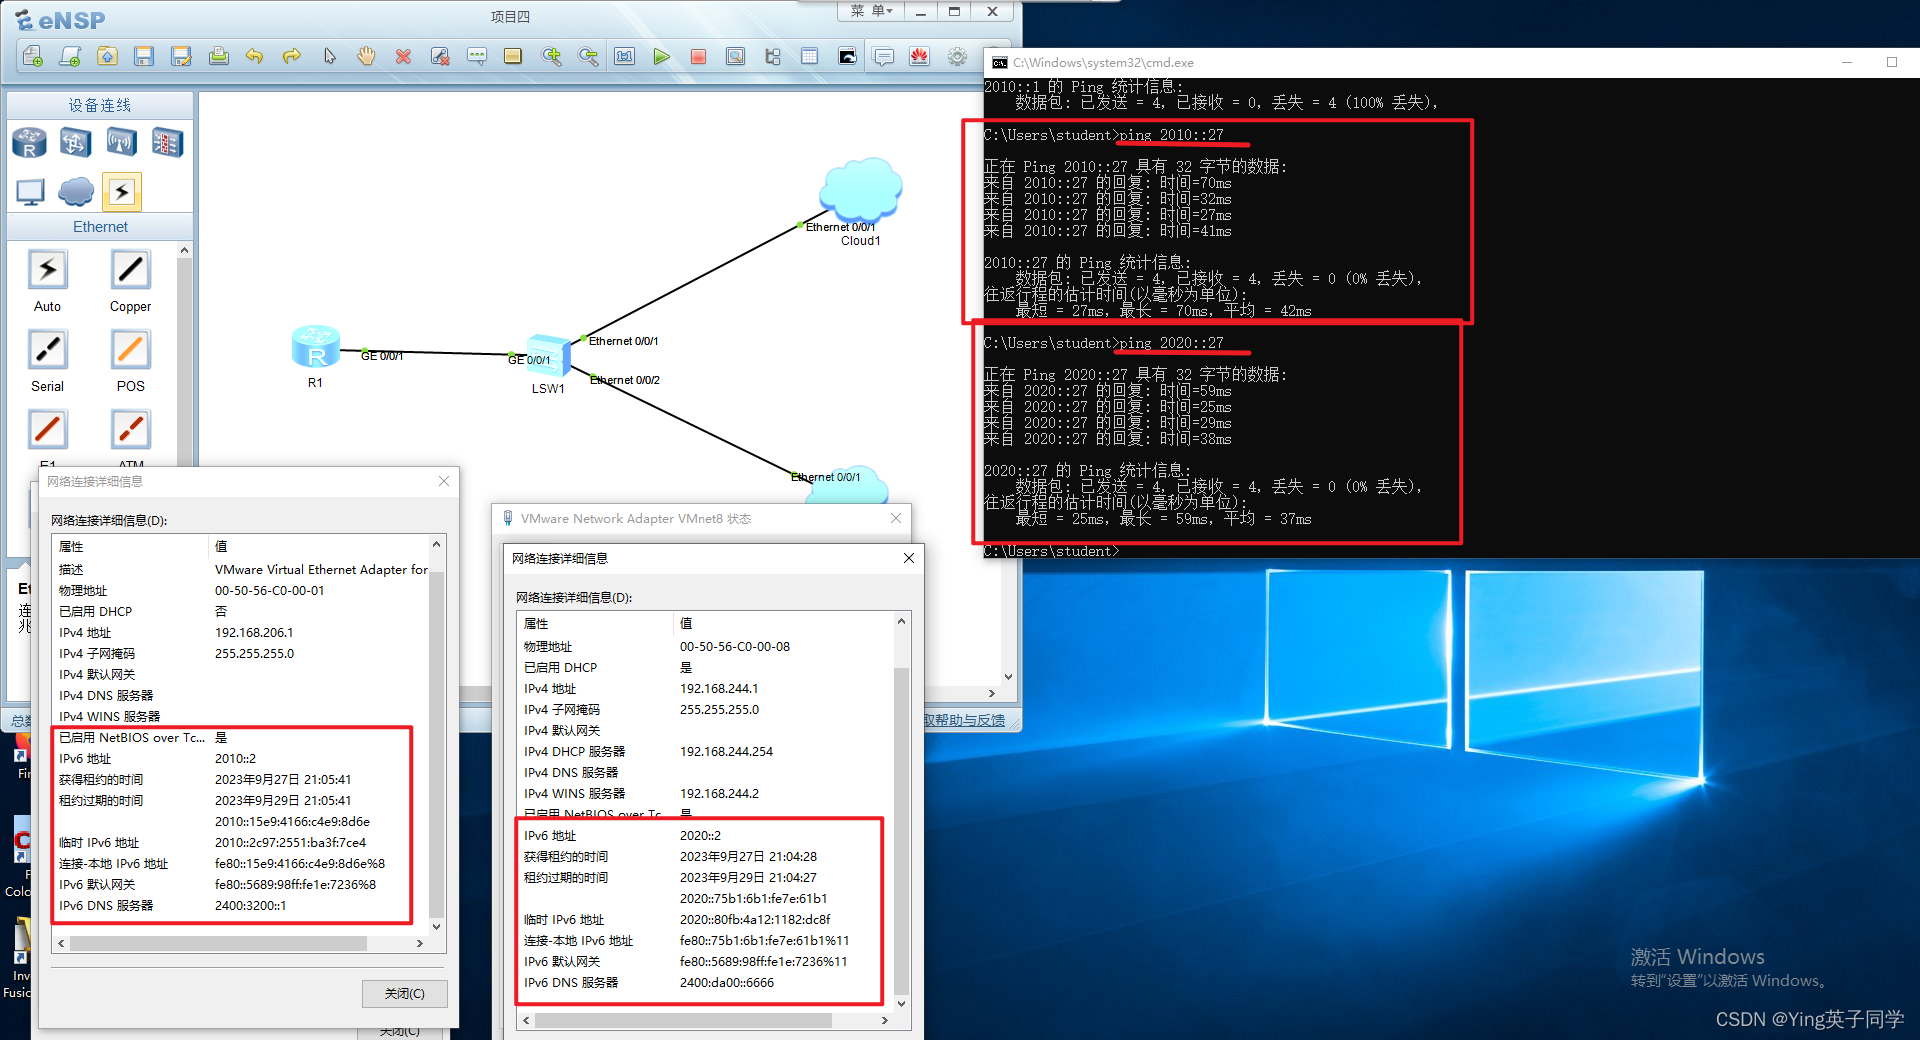The height and width of the screenshot is (1040, 1920).
Task: Select the firewall device category
Action: (x=167, y=143)
